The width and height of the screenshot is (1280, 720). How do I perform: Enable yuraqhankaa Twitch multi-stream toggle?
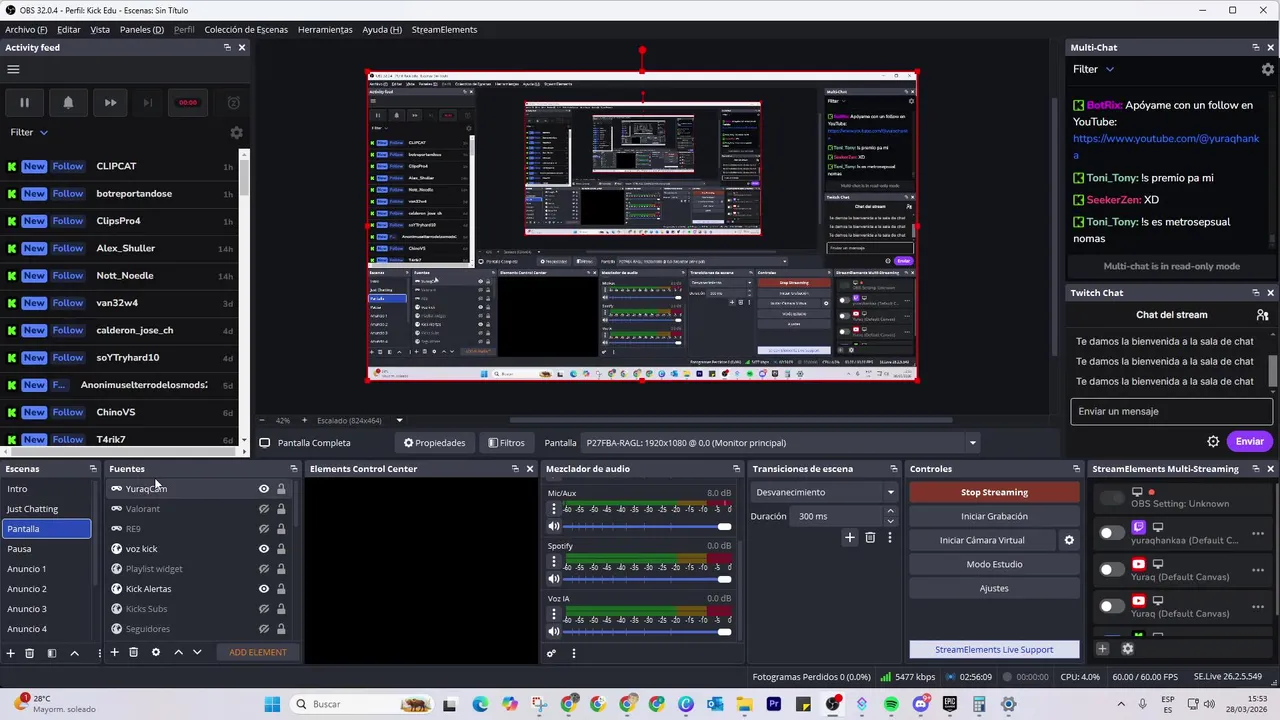pos(1111,533)
